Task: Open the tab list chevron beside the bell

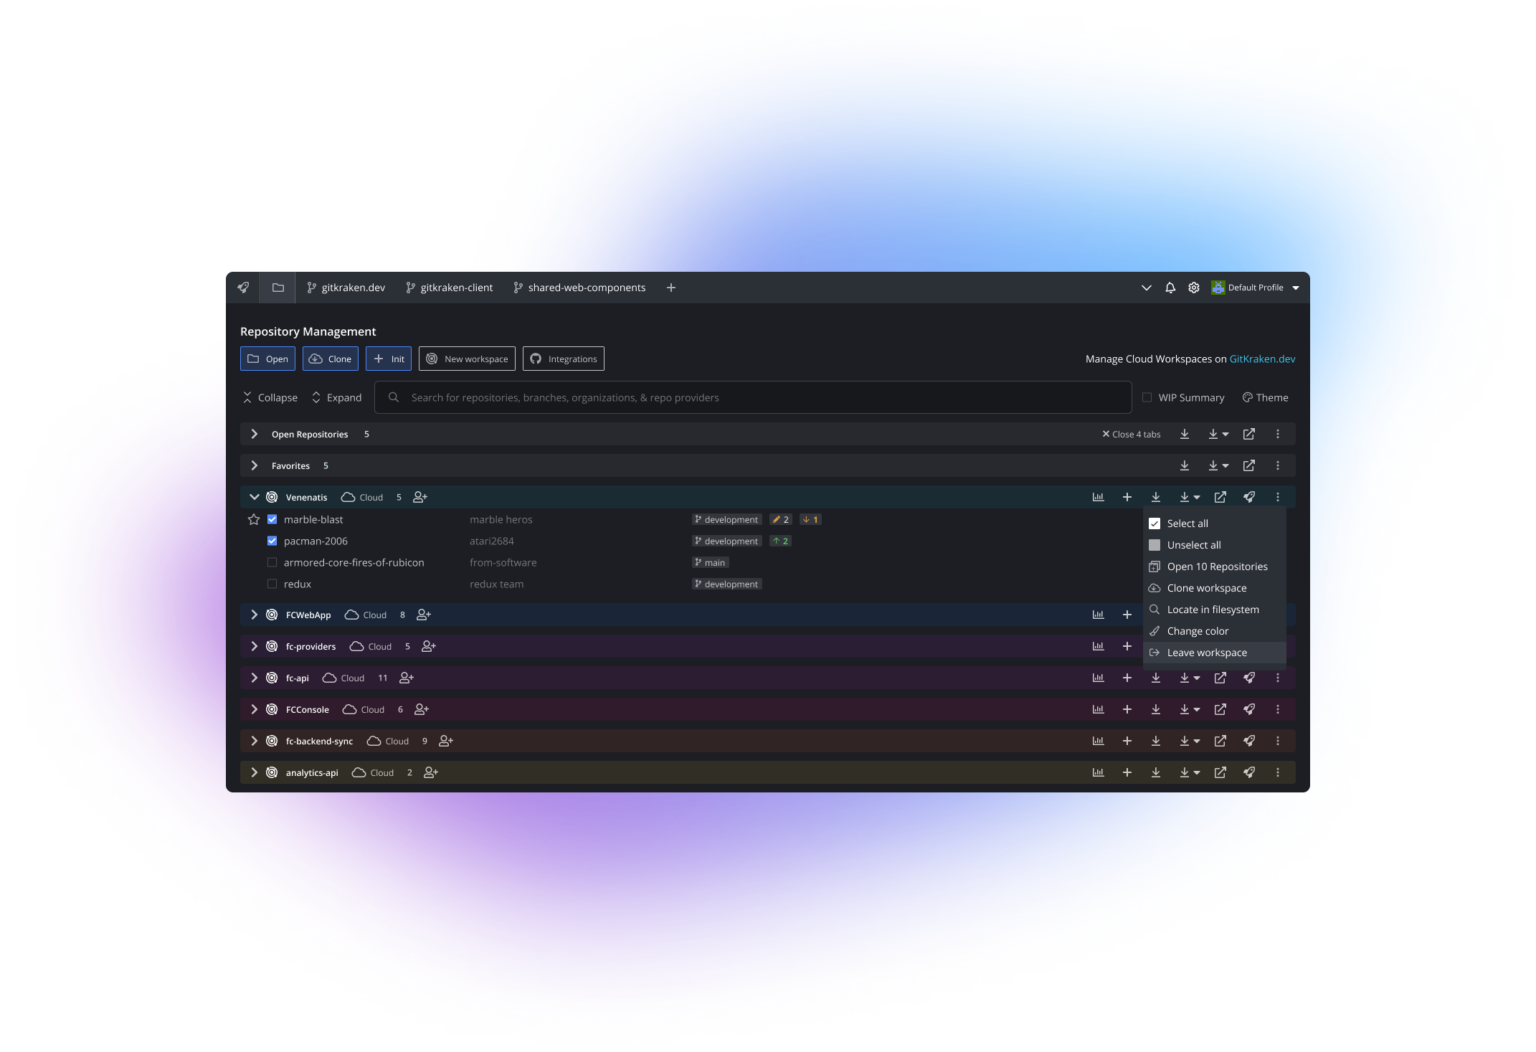Action: 1146,288
